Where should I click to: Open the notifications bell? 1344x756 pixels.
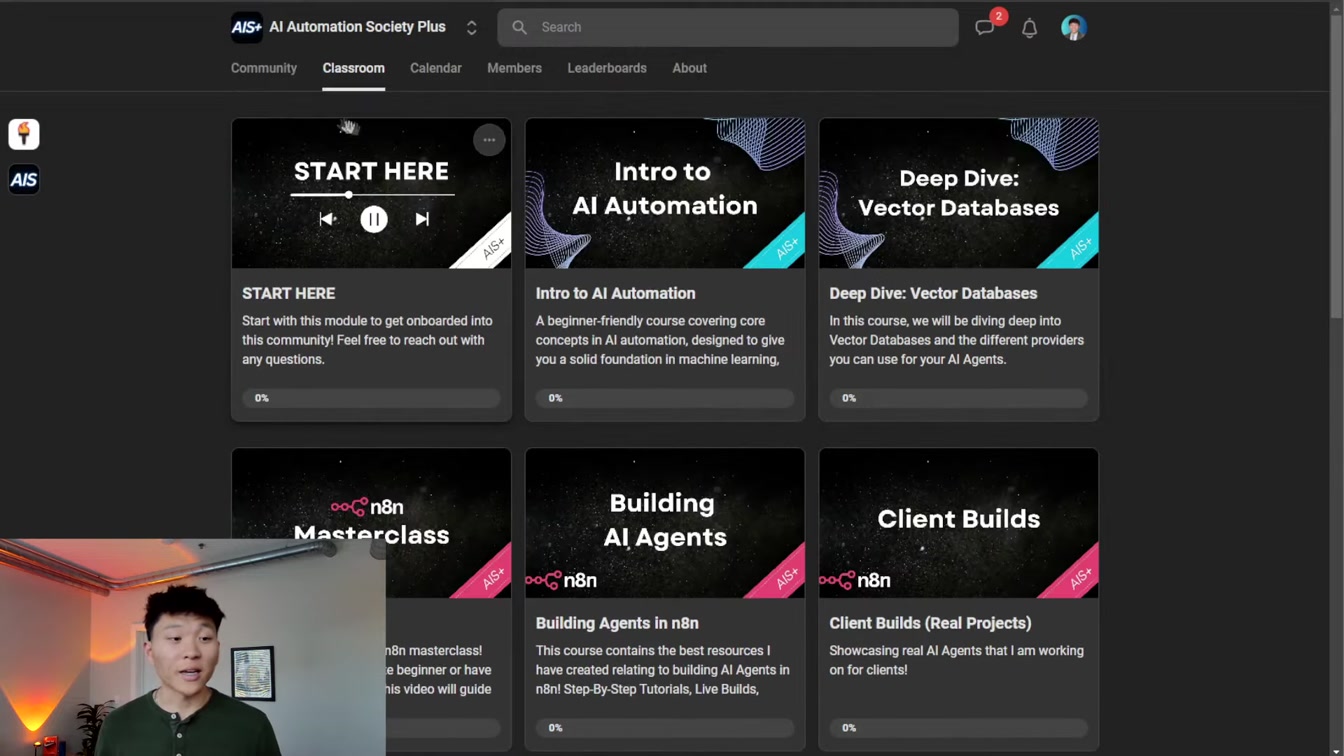point(1029,28)
